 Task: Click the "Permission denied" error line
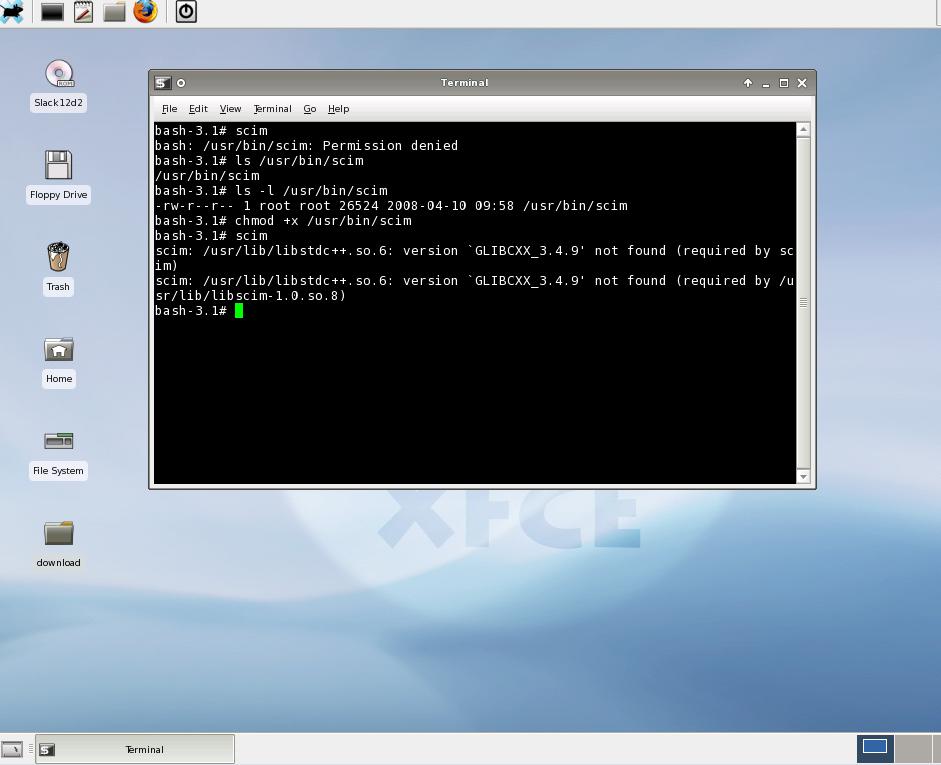(306, 146)
